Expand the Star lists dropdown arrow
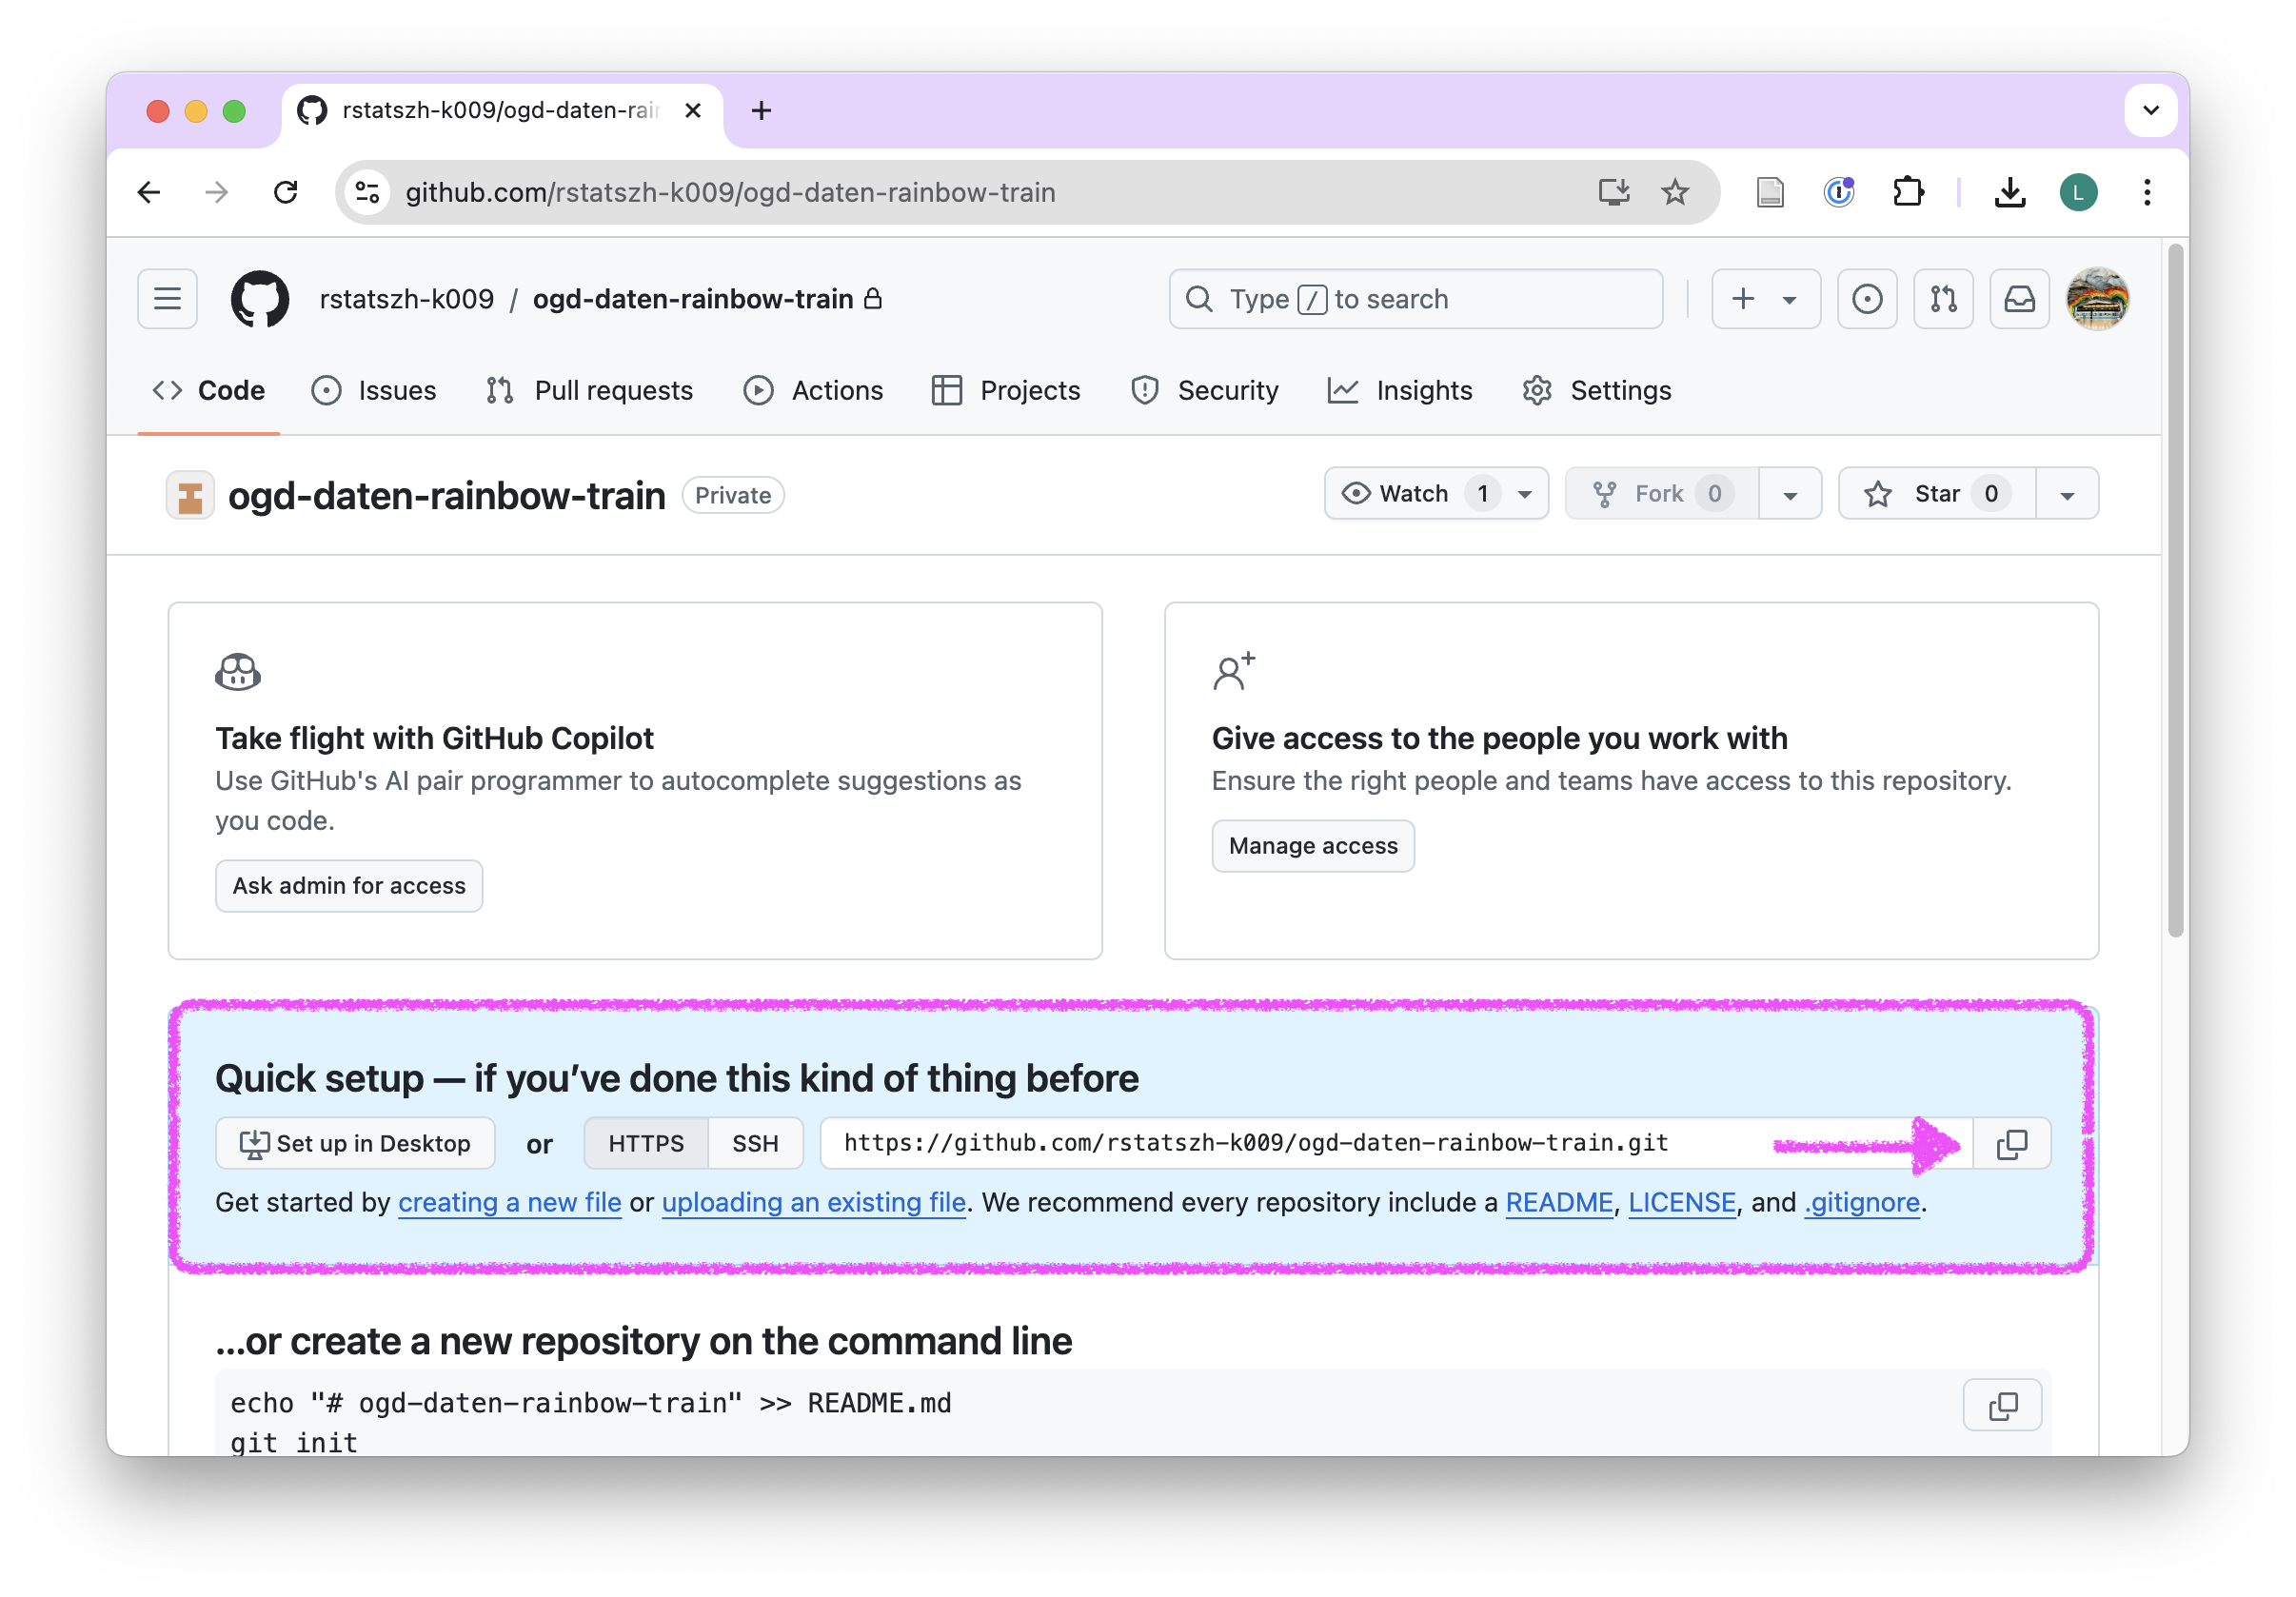Screen dimensions: 2296x1597 tap(2066, 494)
